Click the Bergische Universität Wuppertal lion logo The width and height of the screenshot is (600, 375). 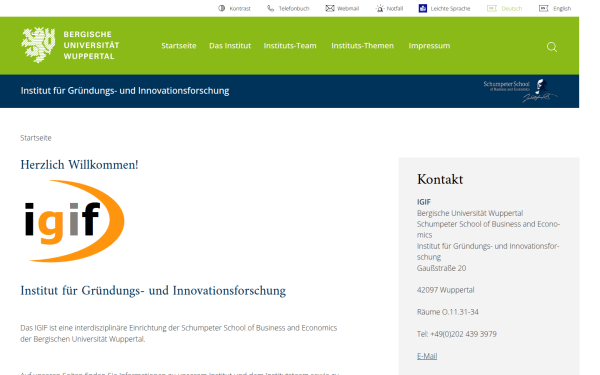[x=38, y=45]
